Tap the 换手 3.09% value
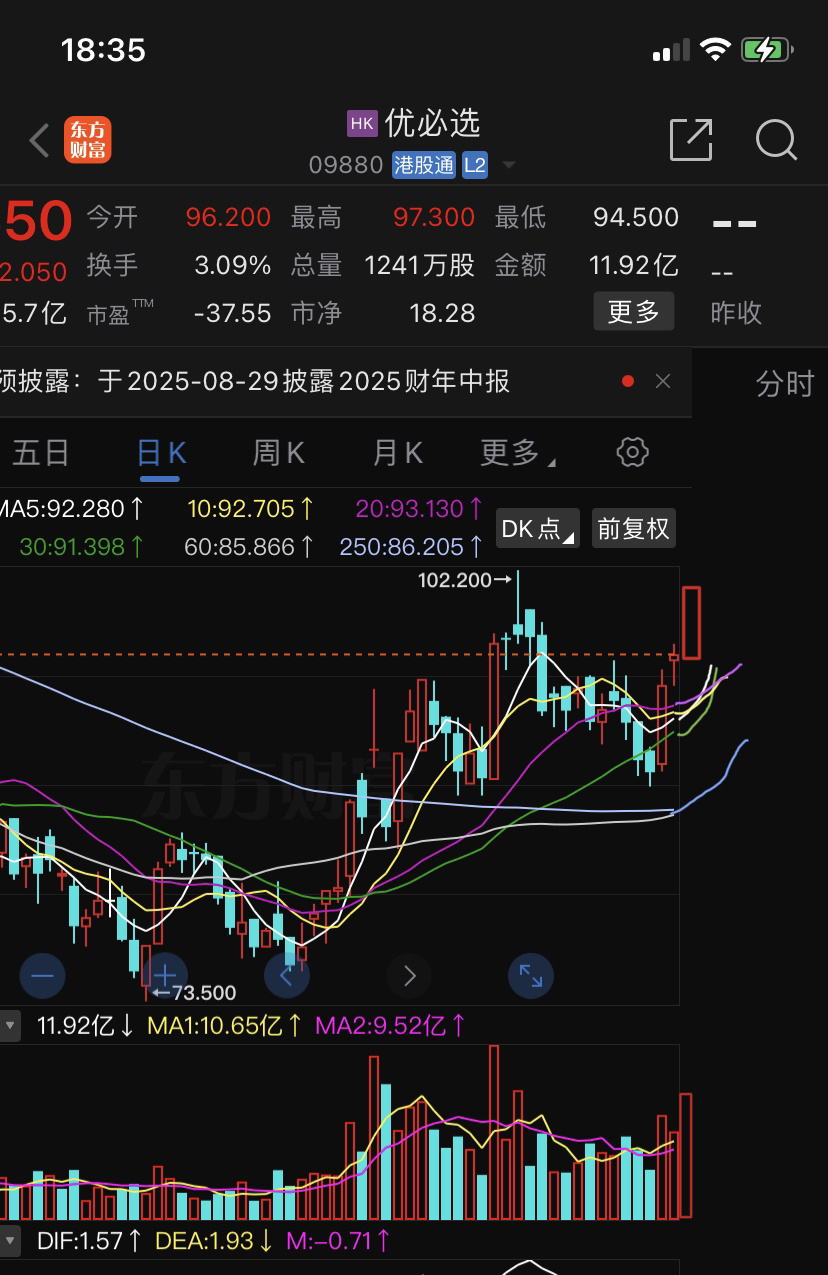 pyautogui.click(x=233, y=265)
